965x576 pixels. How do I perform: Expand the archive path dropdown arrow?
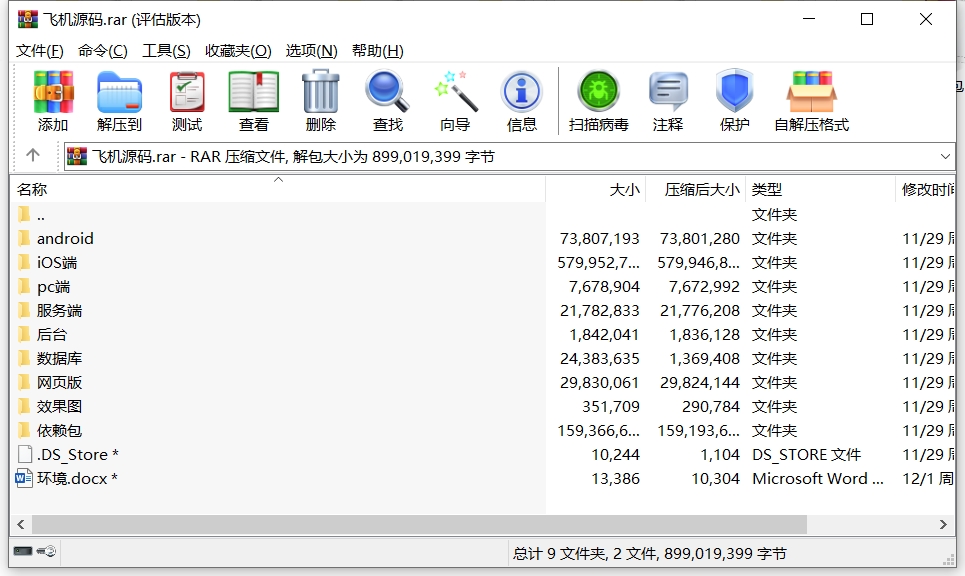946,156
